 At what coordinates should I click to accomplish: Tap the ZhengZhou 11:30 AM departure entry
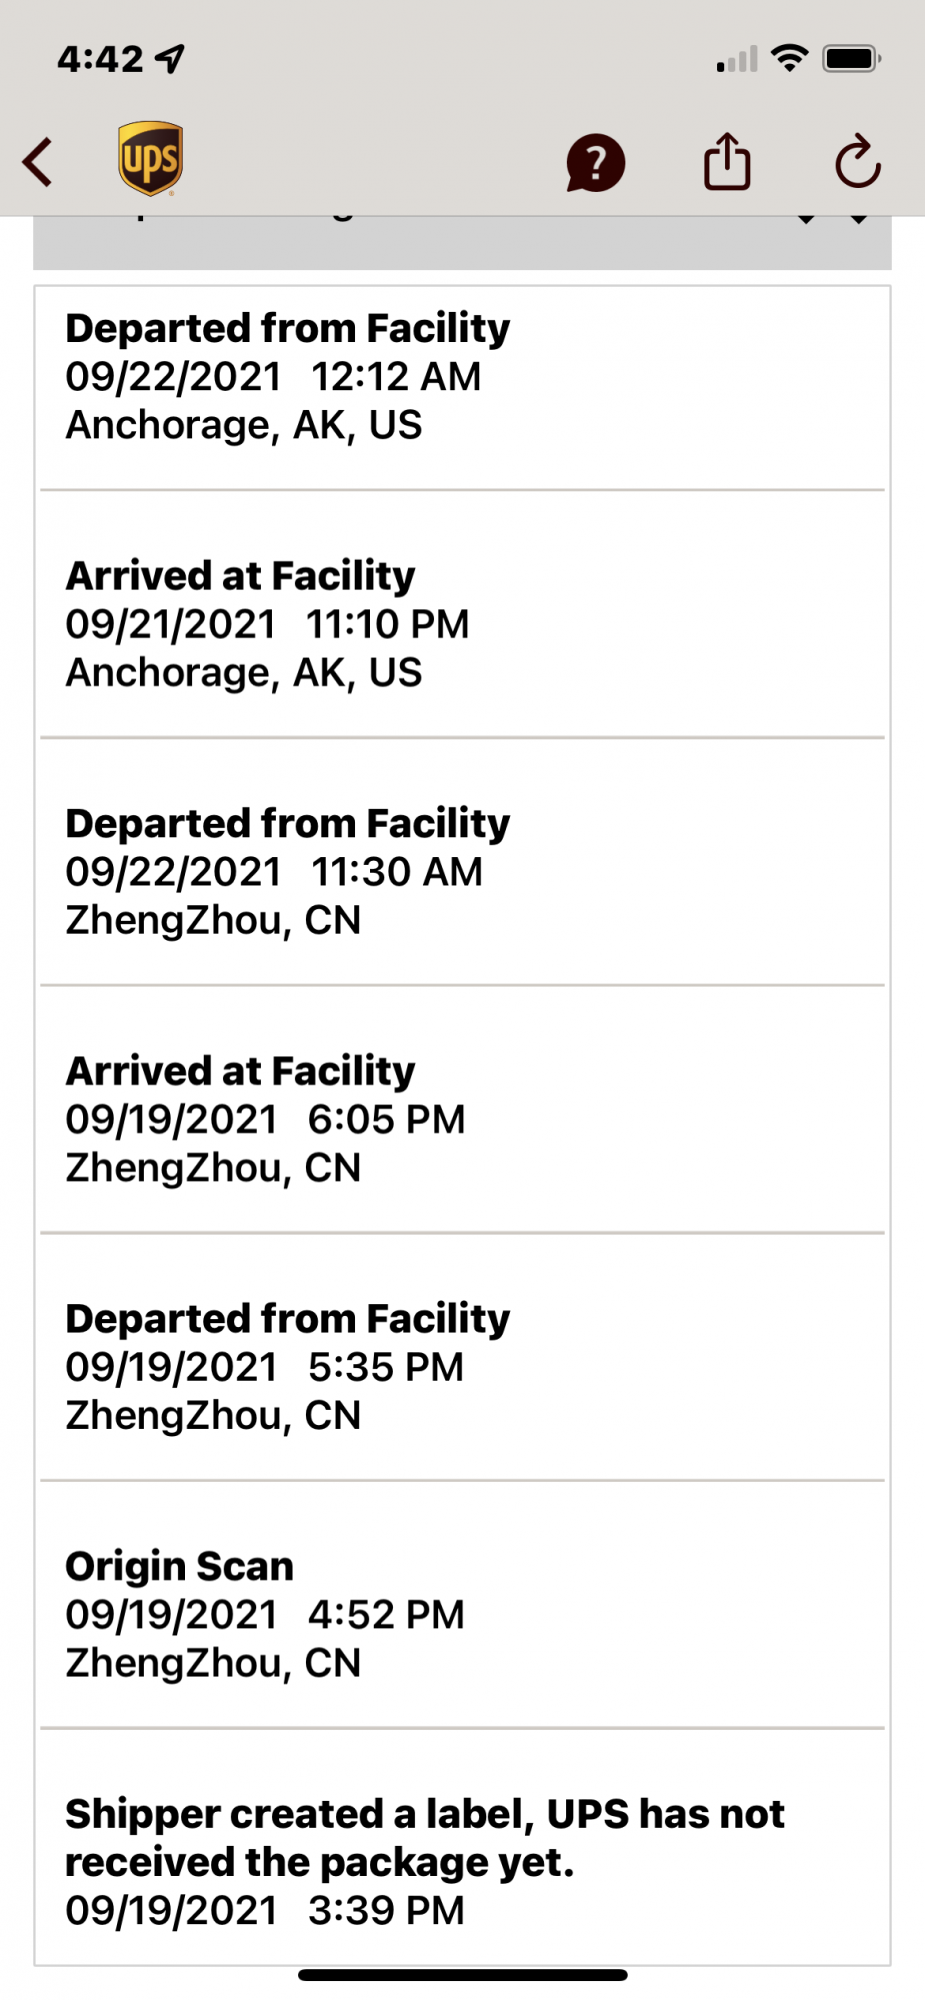tap(462, 871)
